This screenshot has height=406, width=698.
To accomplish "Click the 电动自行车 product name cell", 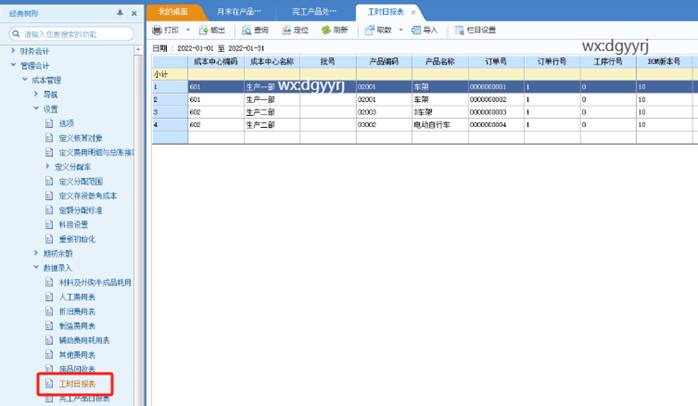I will point(440,125).
